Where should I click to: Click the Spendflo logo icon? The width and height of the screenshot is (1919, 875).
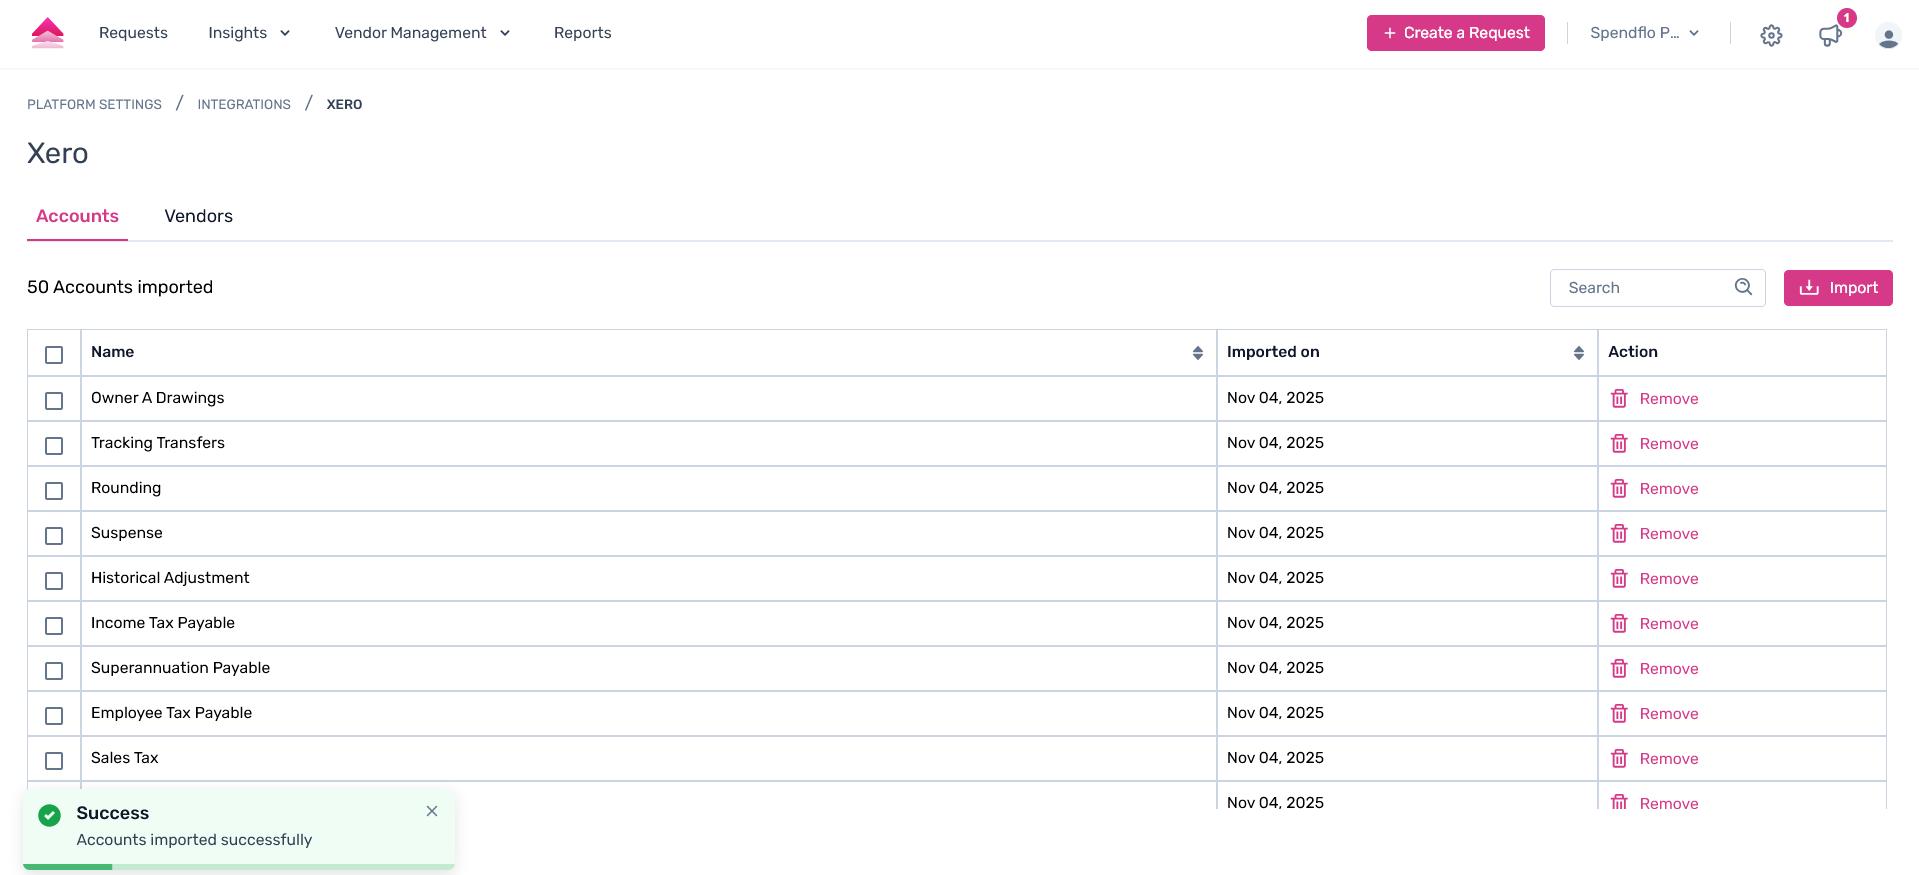click(47, 33)
